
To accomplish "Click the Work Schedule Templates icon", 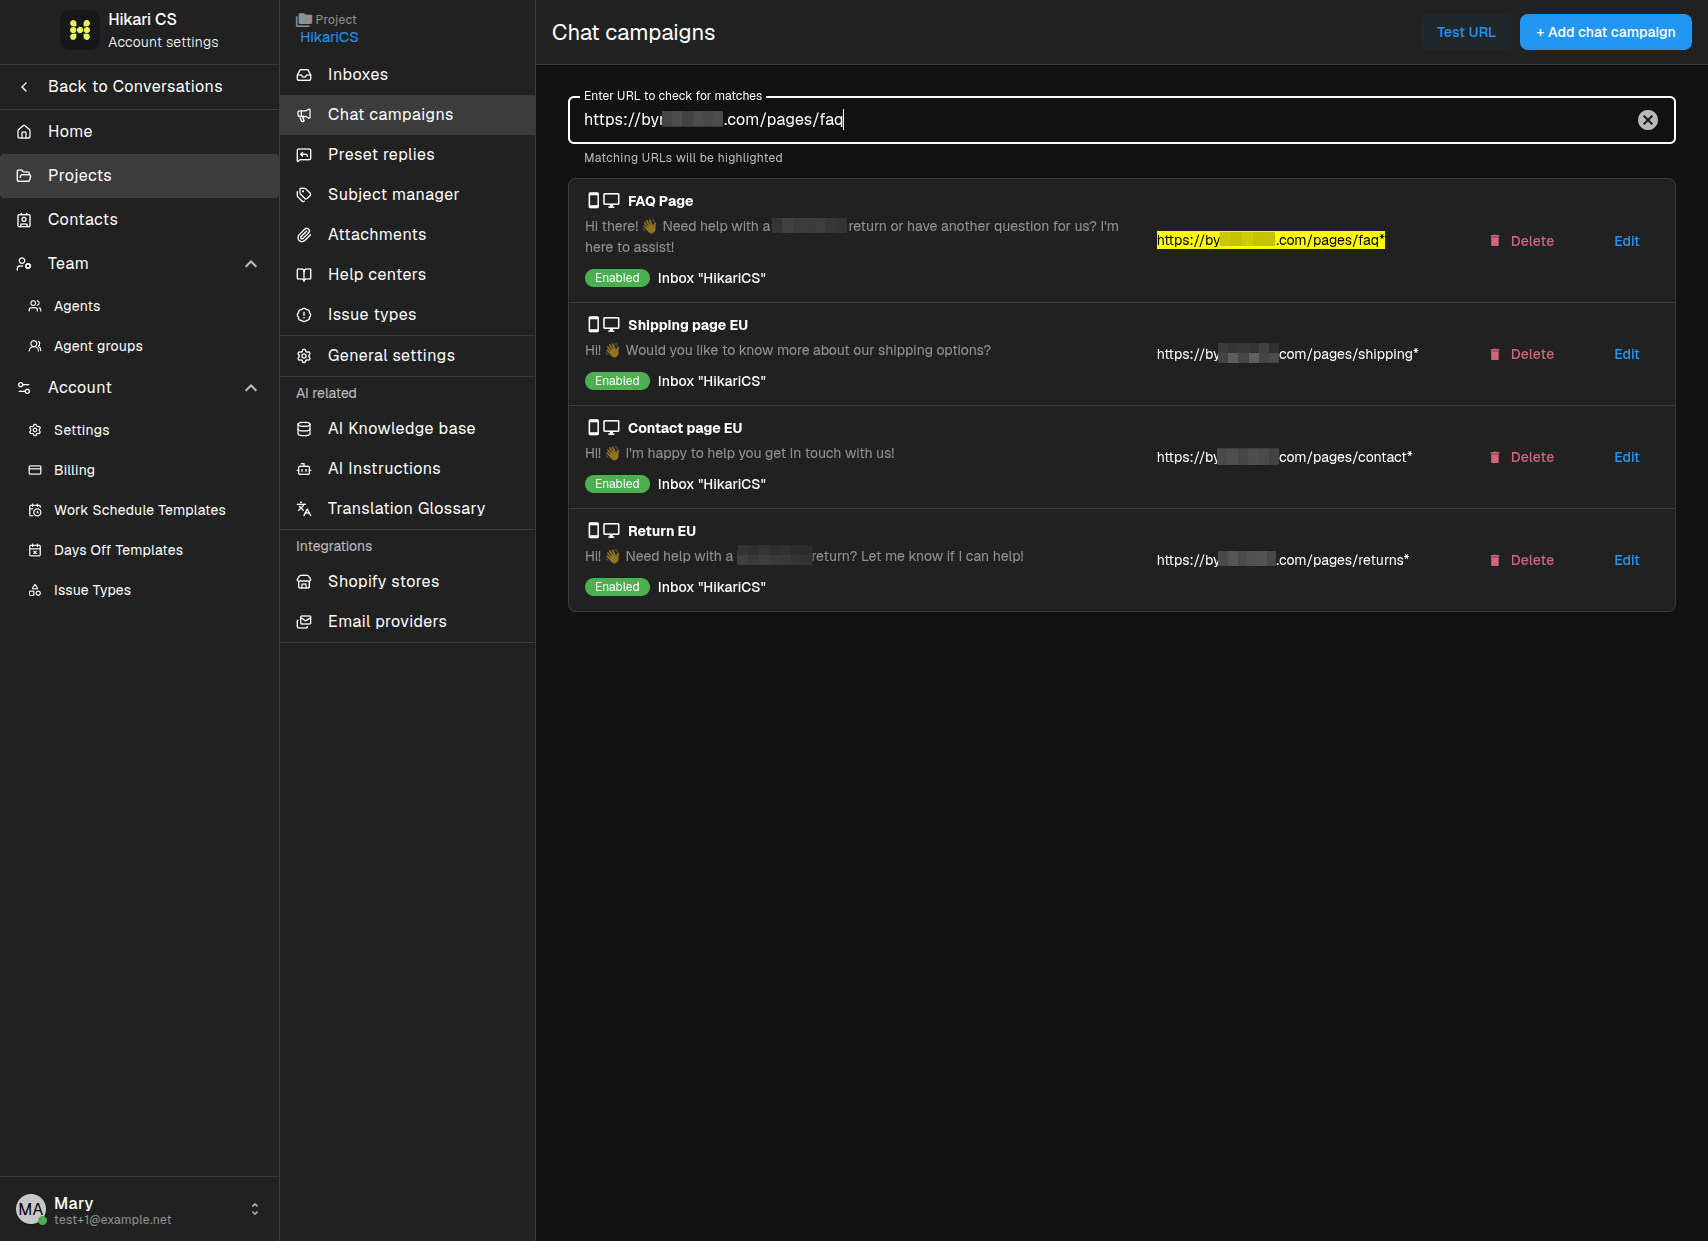I will 35,510.
